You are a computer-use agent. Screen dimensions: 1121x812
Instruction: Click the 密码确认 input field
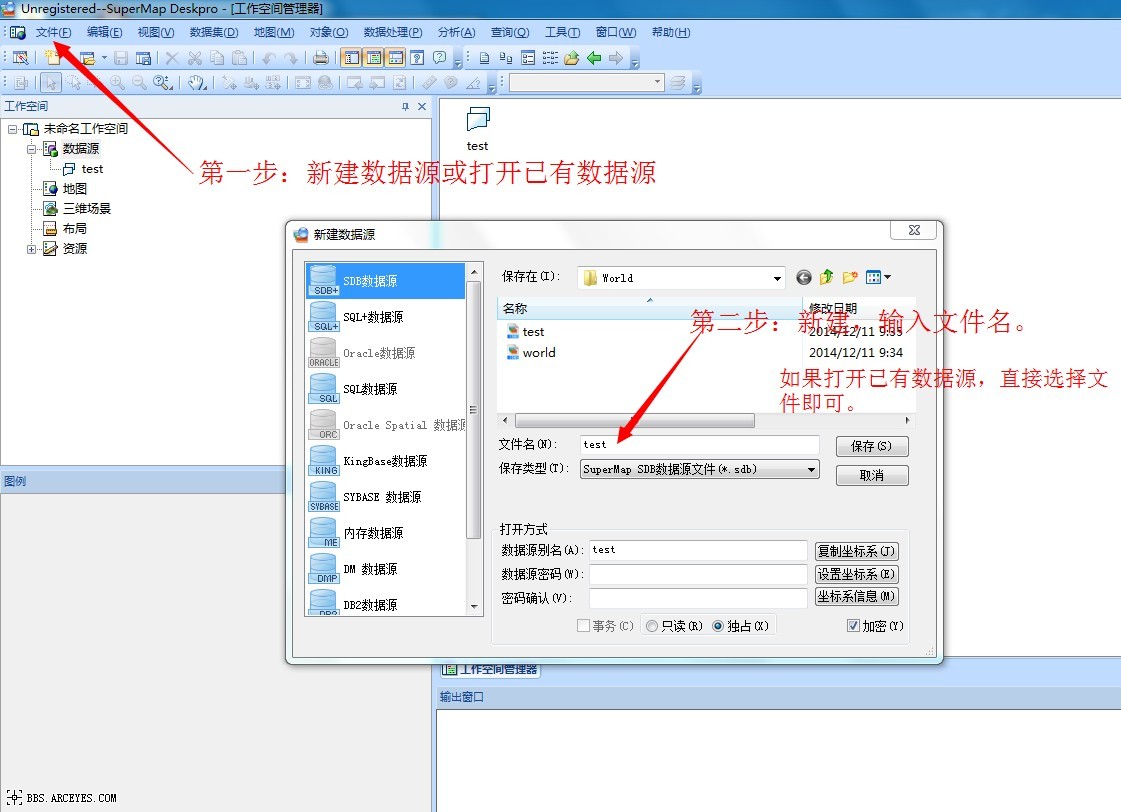point(698,598)
